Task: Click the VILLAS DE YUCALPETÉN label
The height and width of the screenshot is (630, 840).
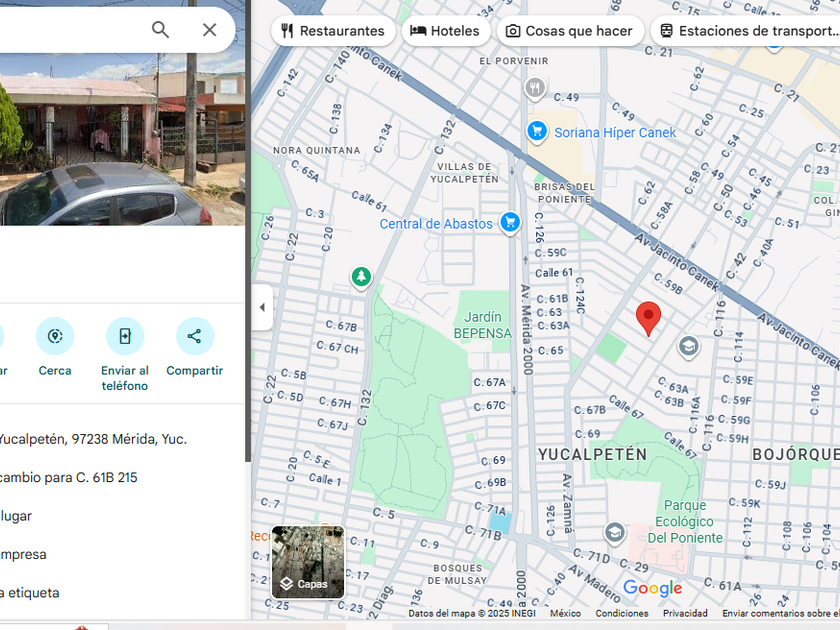Action: [x=464, y=173]
